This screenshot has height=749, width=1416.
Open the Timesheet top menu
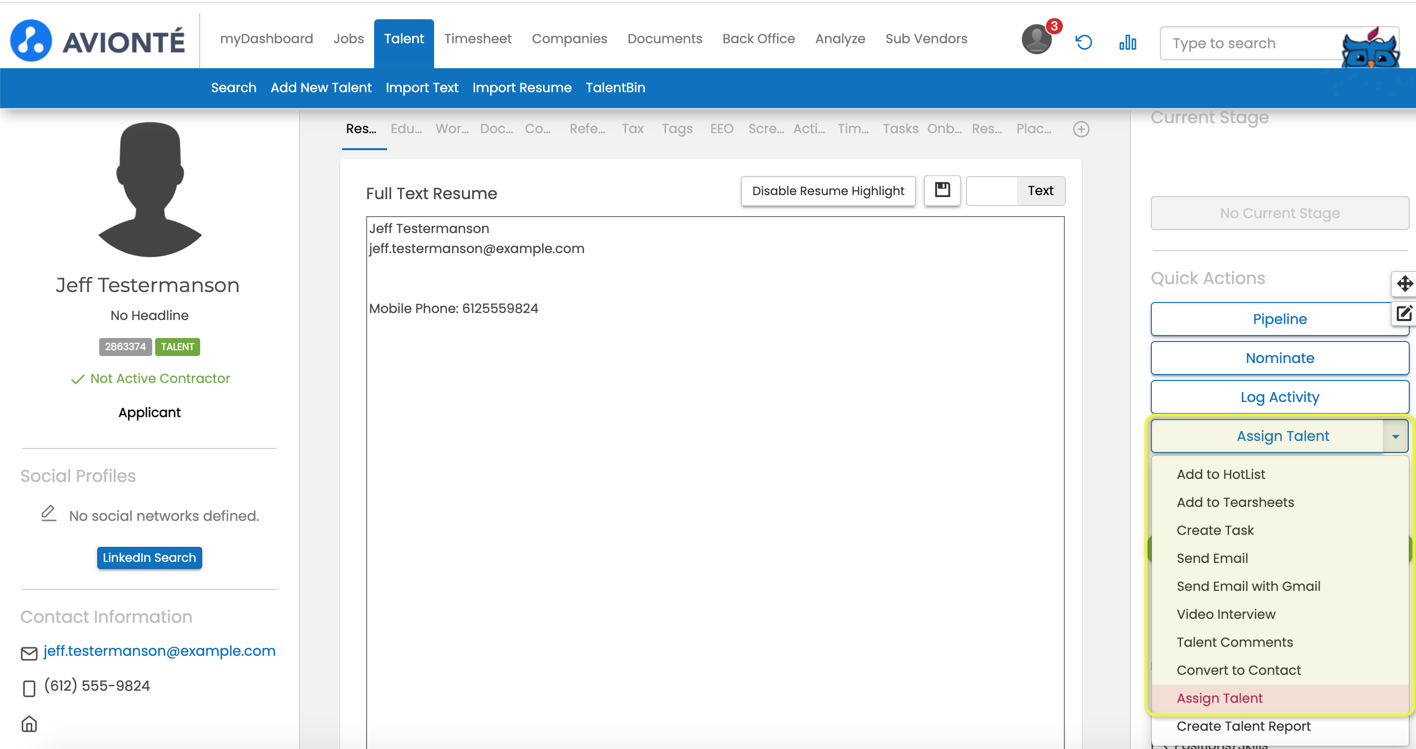477,39
